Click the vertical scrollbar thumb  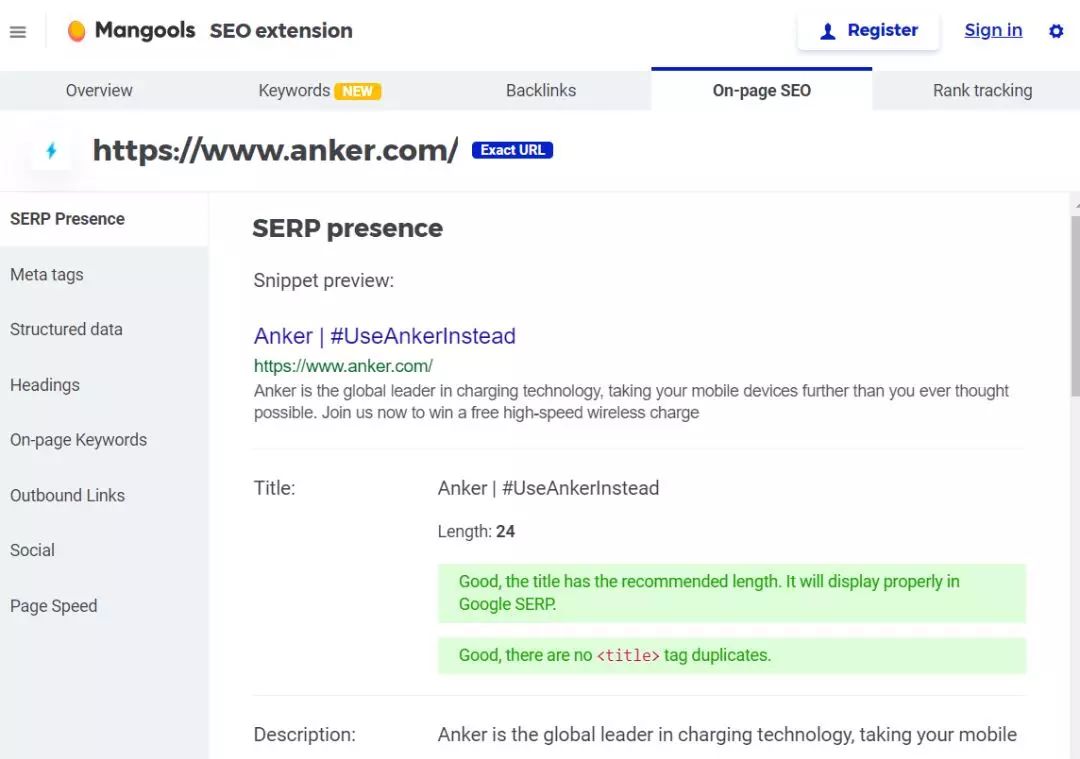1075,305
